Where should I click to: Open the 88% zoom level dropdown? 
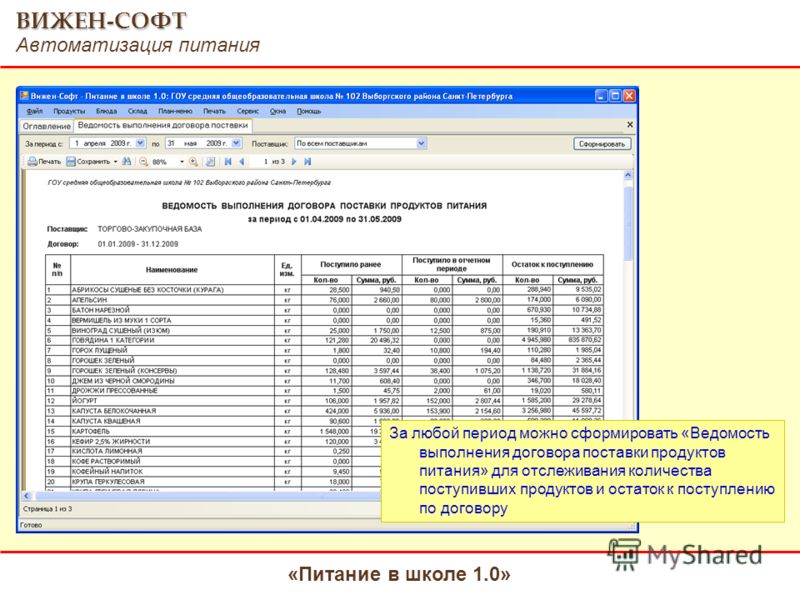(x=182, y=162)
